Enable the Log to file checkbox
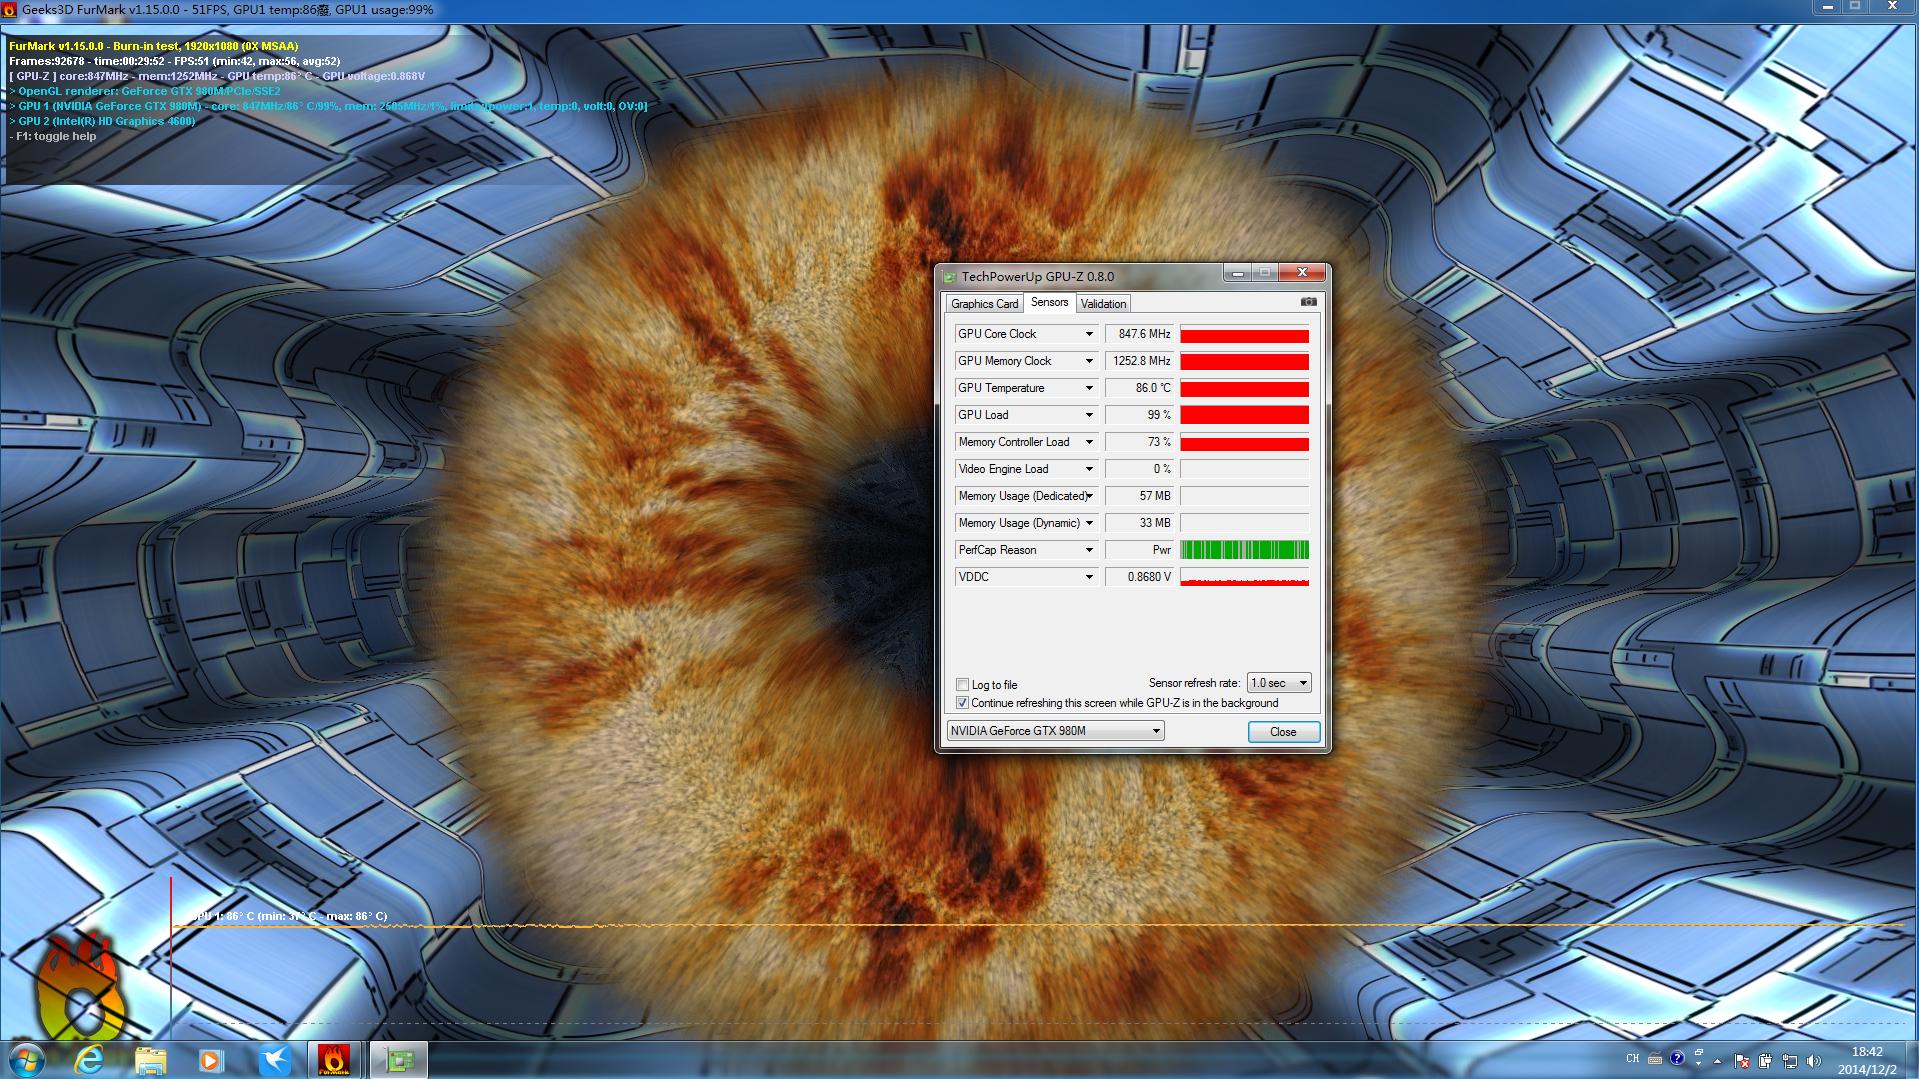This screenshot has width=1919, height=1079. [x=964, y=684]
